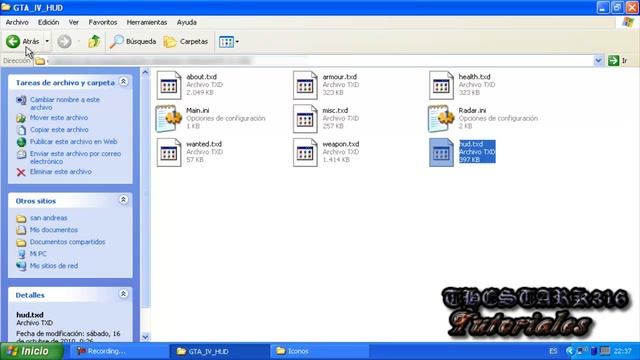Screen dimensions: 640x360
Task: Select the wanted.txd file icon
Action: (x=169, y=152)
